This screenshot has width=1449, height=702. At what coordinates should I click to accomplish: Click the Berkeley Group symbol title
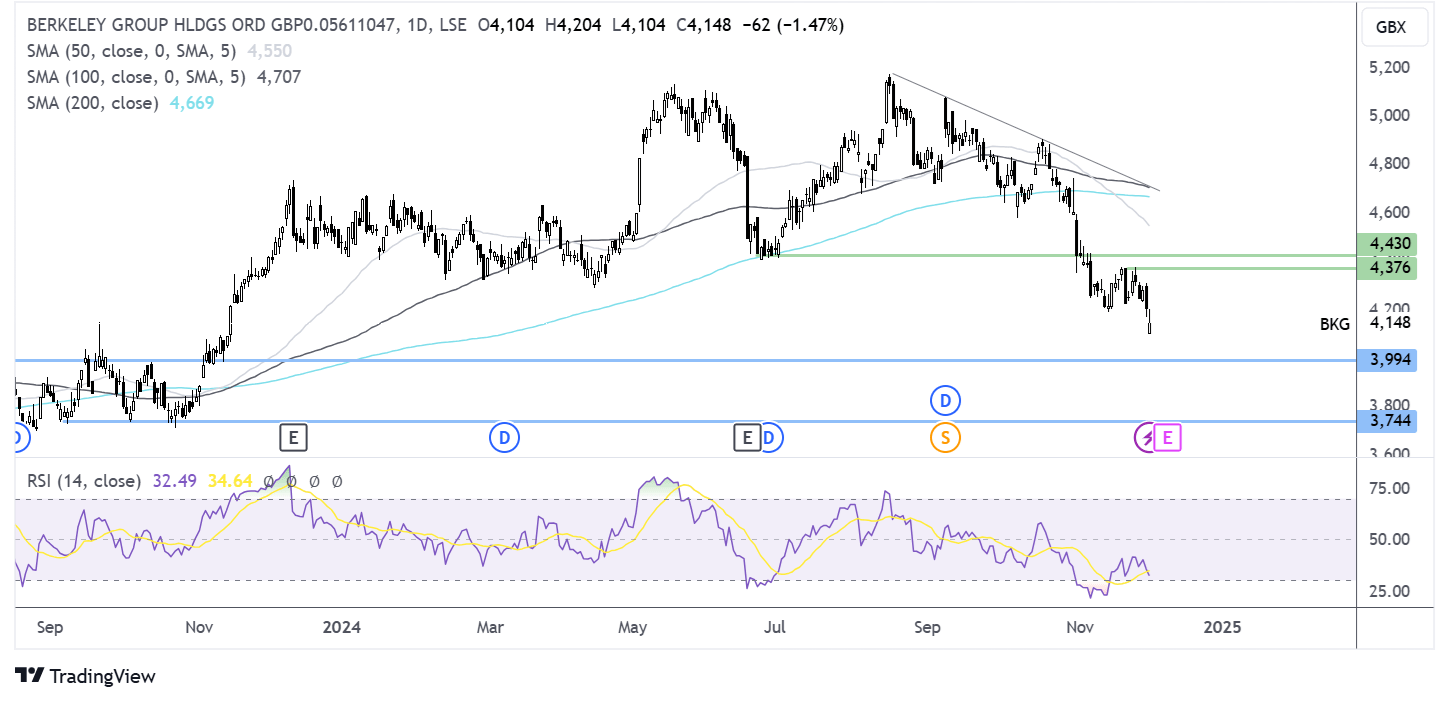point(212,25)
